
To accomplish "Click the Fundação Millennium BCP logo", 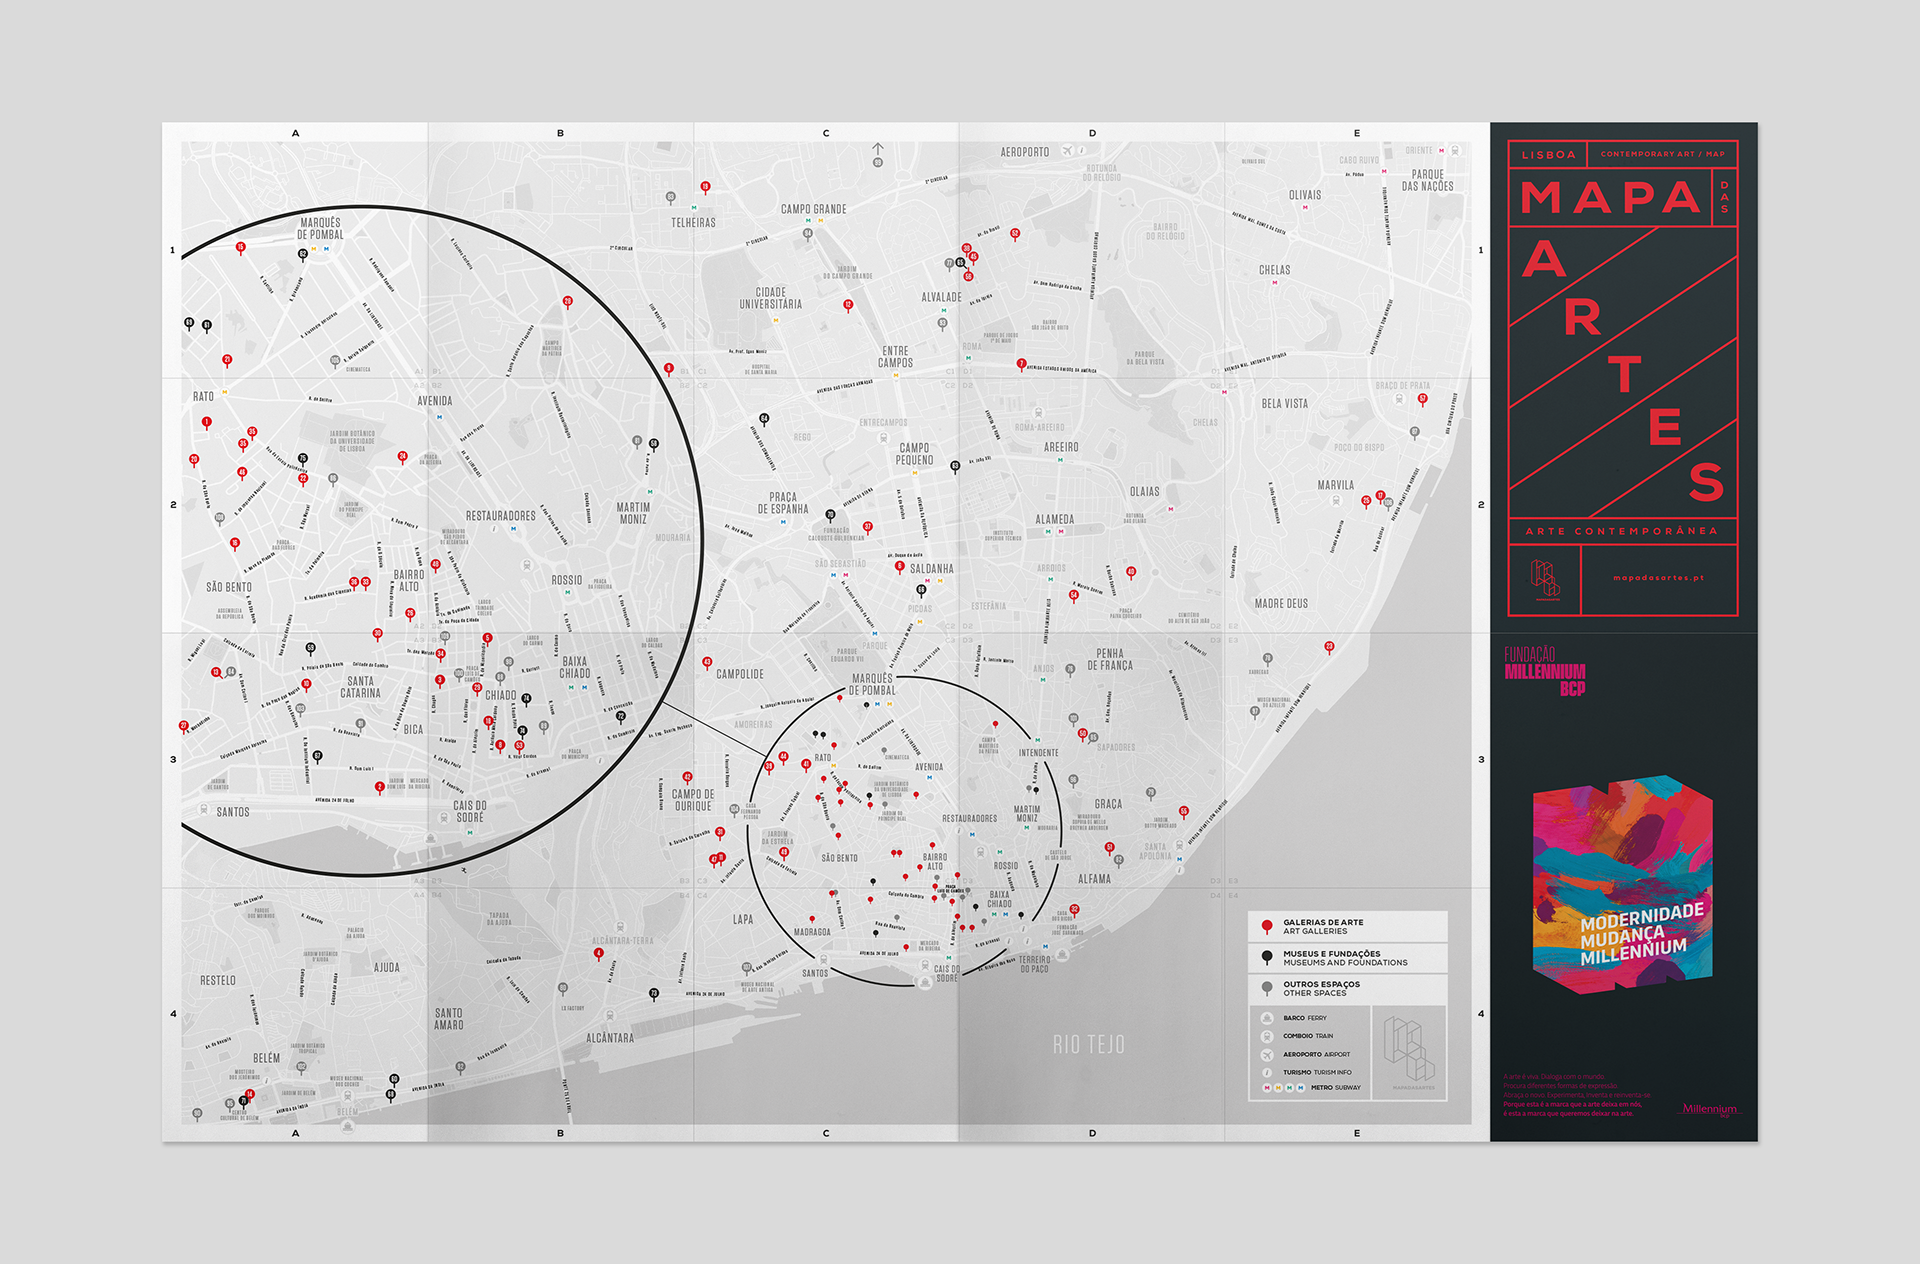I will tap(1545, 671).
